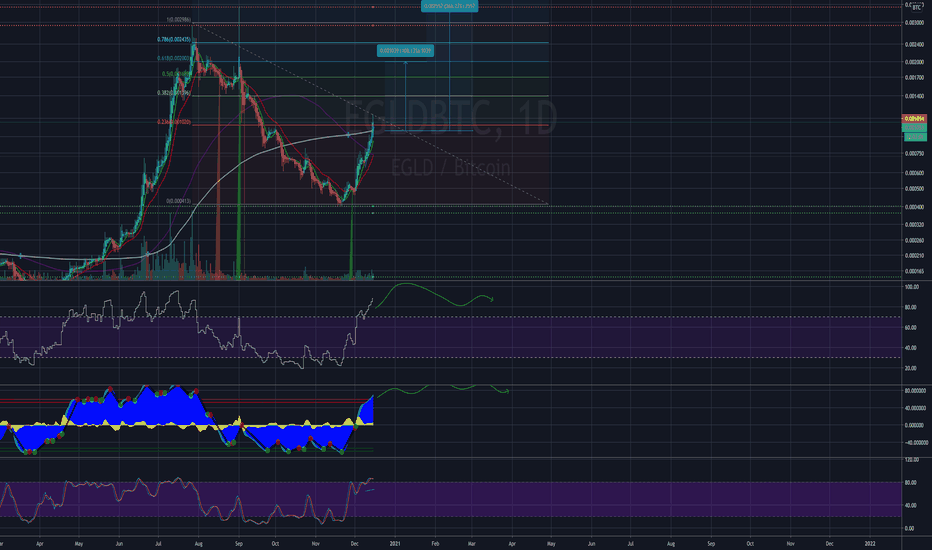Screen dimensions: 932x550
Task: Click the 0.003000 price axis value
Action: pyautogui.click(x=914, y=23)
